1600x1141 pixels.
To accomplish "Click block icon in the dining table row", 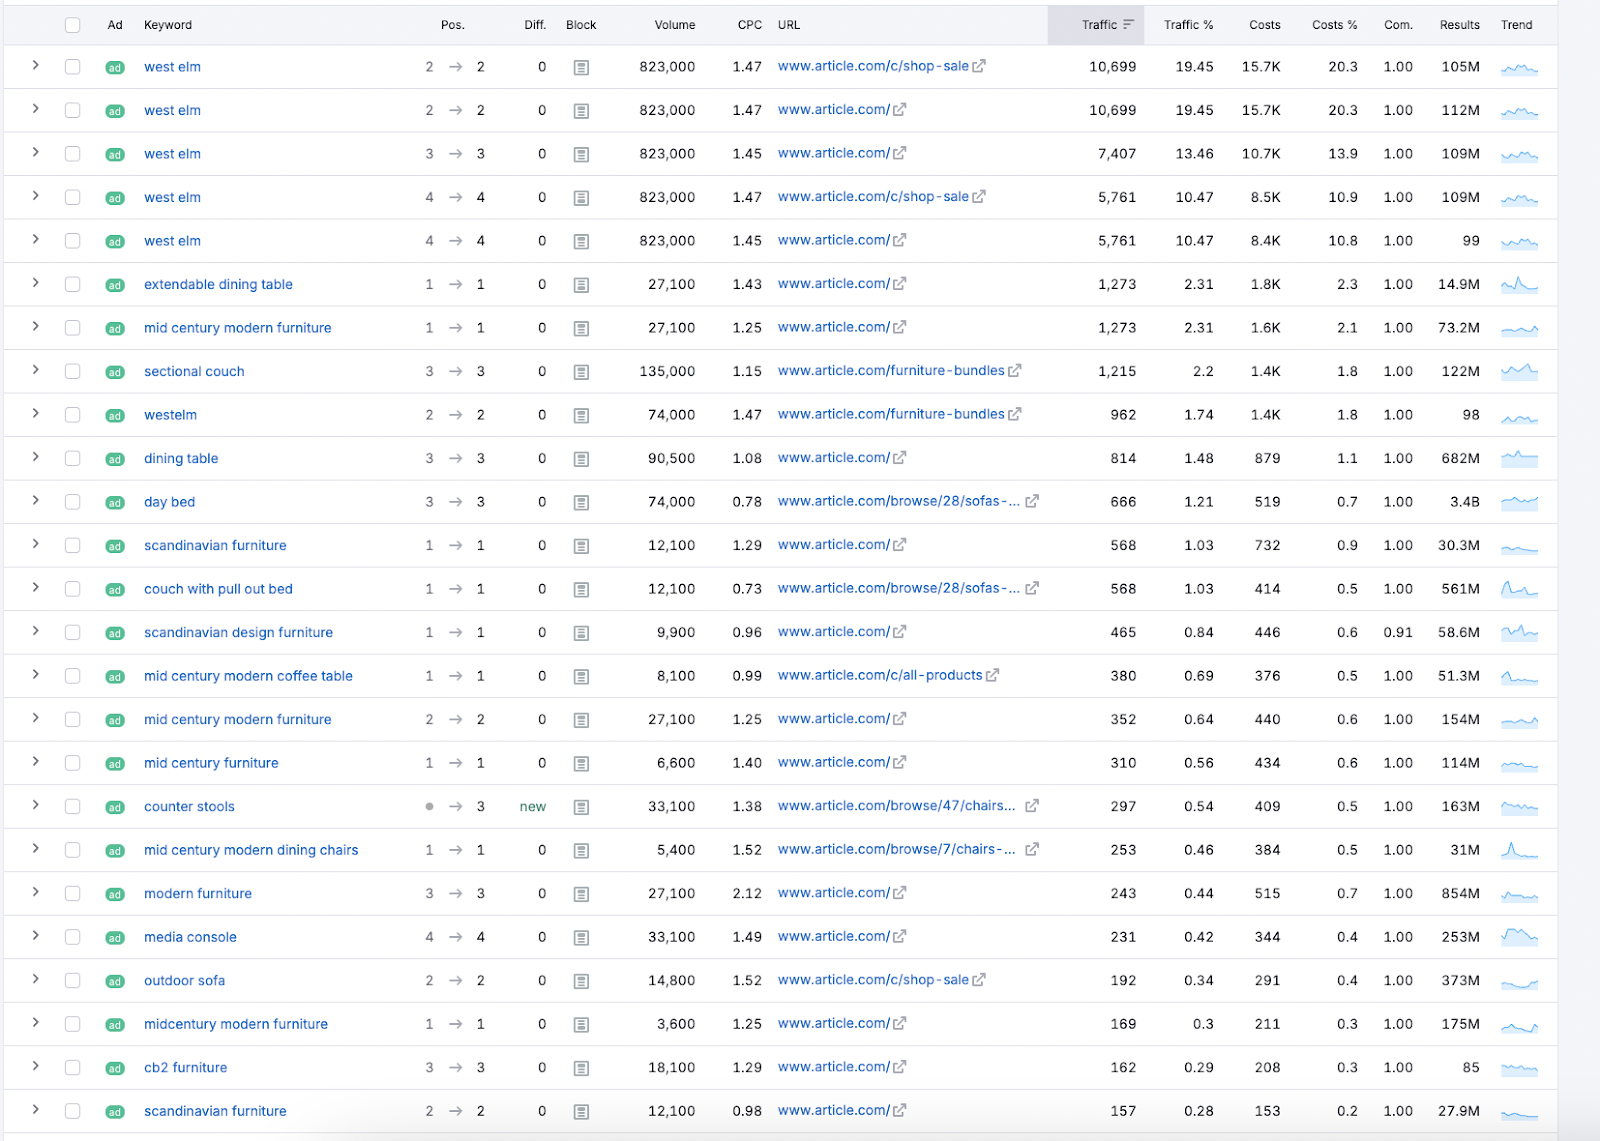I will tap(581, 459).
